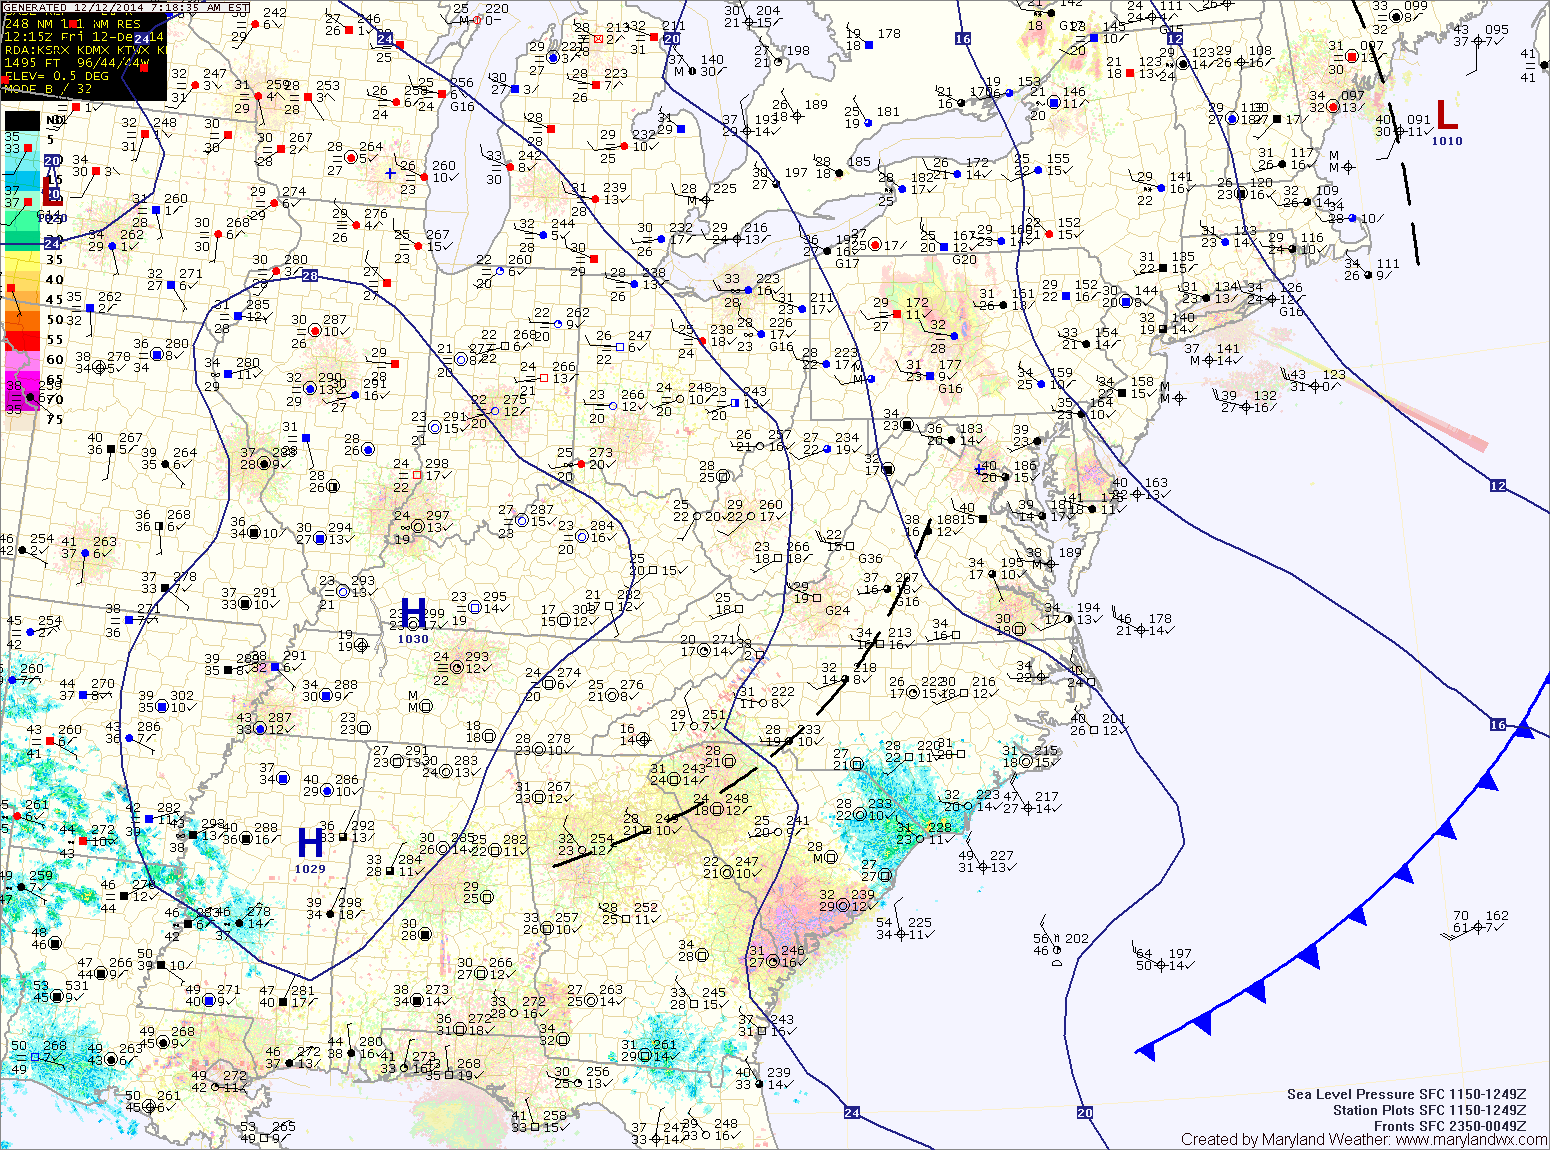The height and width of the screenshot is (1150, 1550).
Task: Click the ELEV= 0.5 DEG radar text
Action: (56, 76)
